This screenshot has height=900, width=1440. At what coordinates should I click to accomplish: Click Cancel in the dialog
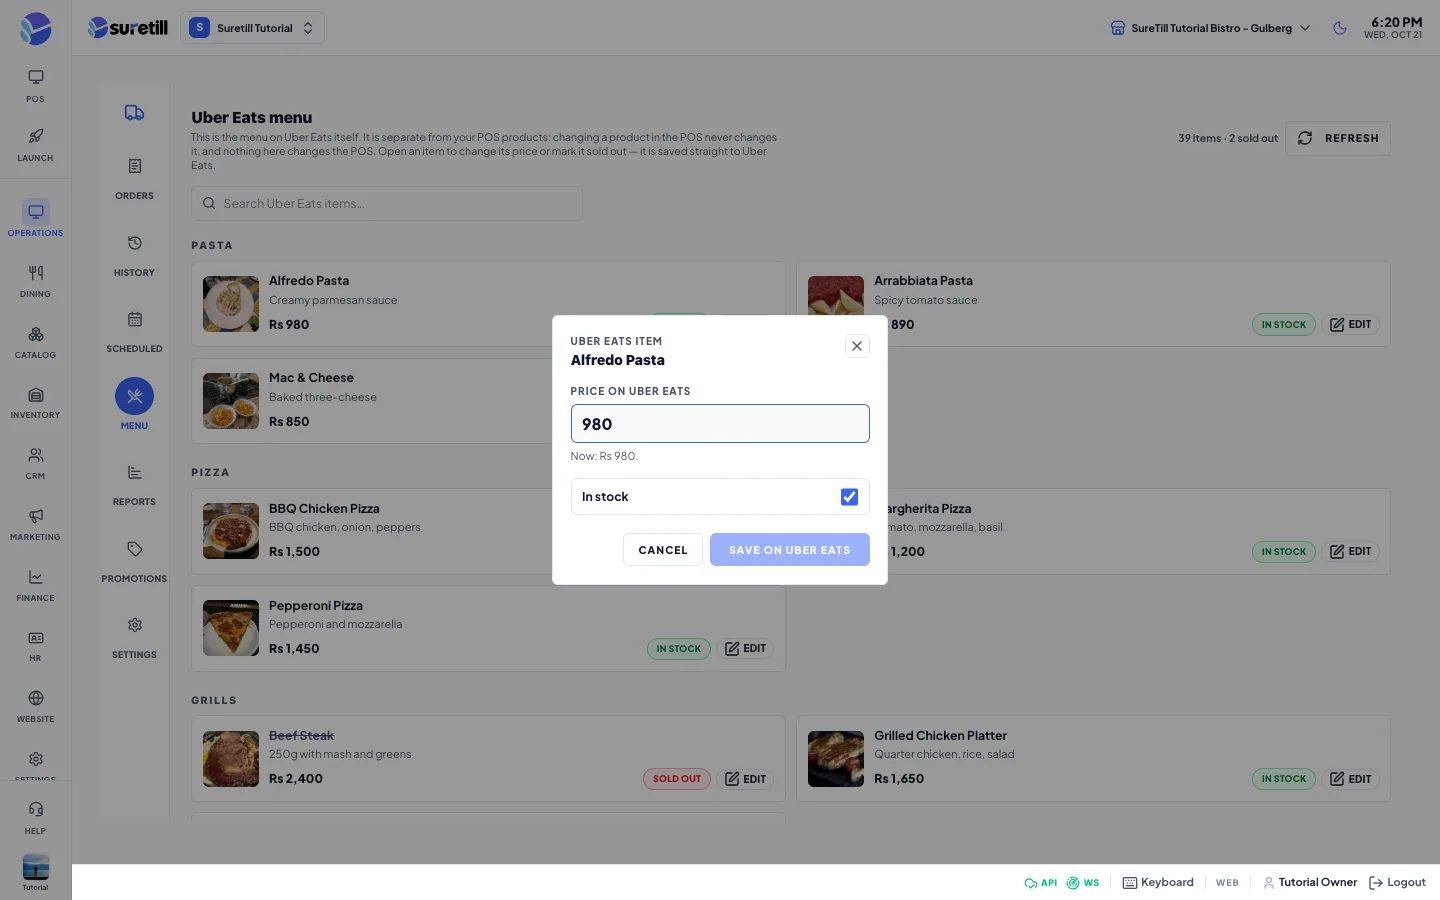pyautogui.click(x=663, y=550)
